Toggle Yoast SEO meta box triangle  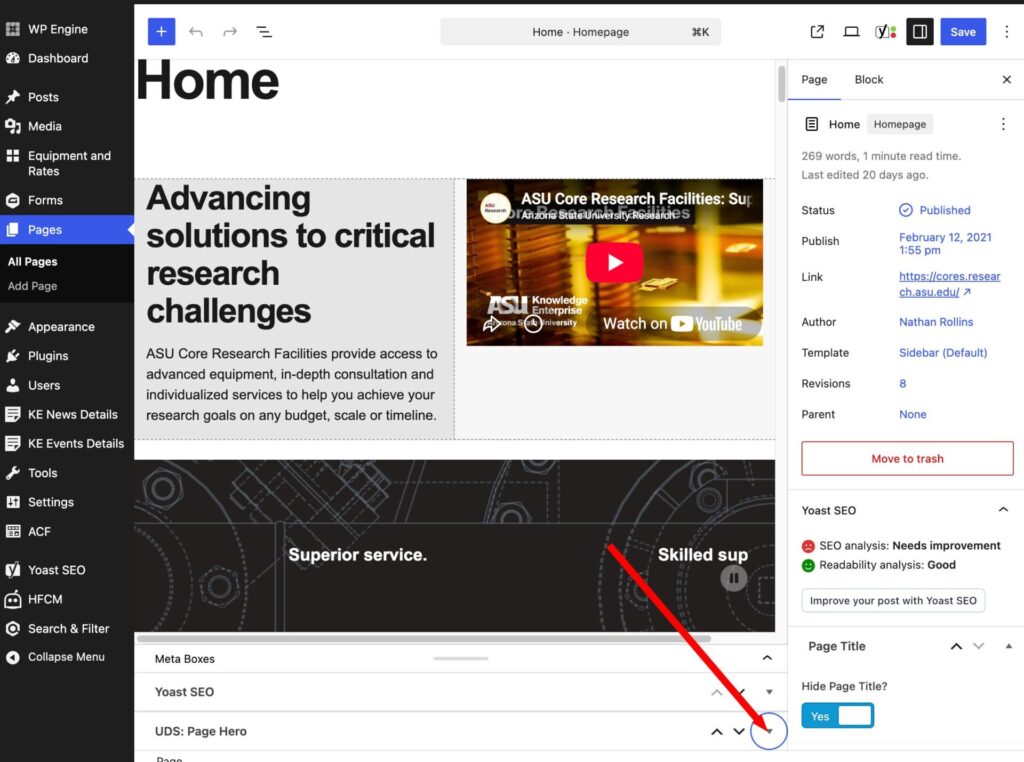pos(769,692)
